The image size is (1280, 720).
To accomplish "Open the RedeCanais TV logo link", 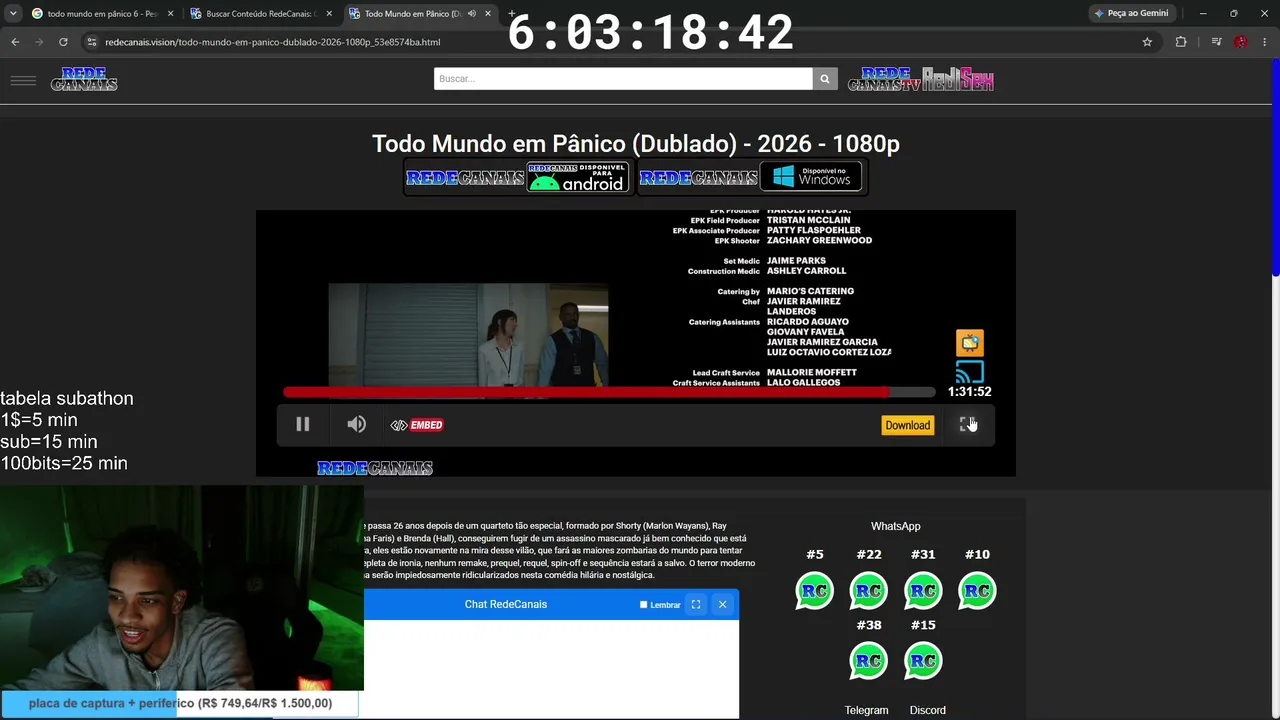I will pos(884,79).
